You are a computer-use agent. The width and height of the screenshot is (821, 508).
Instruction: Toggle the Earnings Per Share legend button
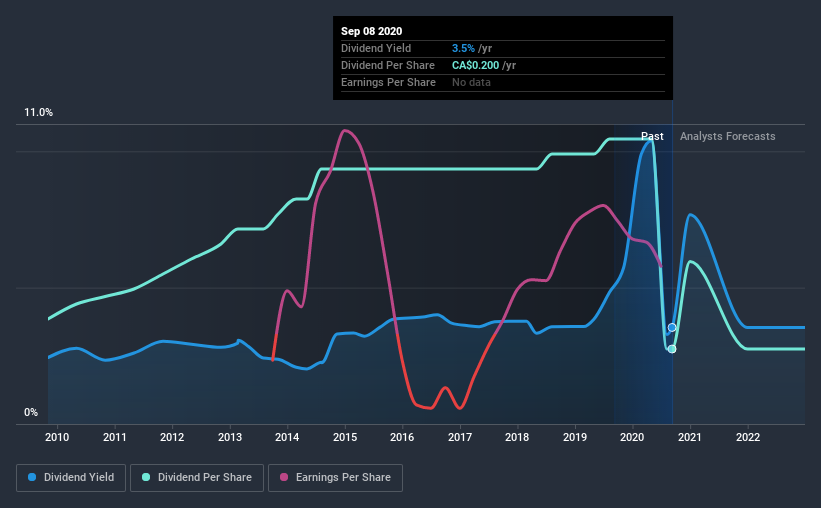(x=335, y=478)
